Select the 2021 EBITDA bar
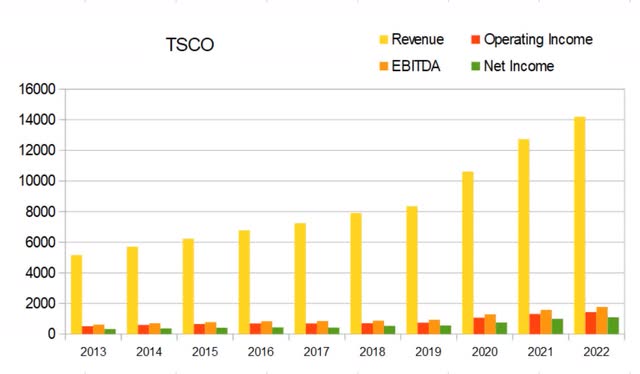The image size is (640, 374). [546, 322]
